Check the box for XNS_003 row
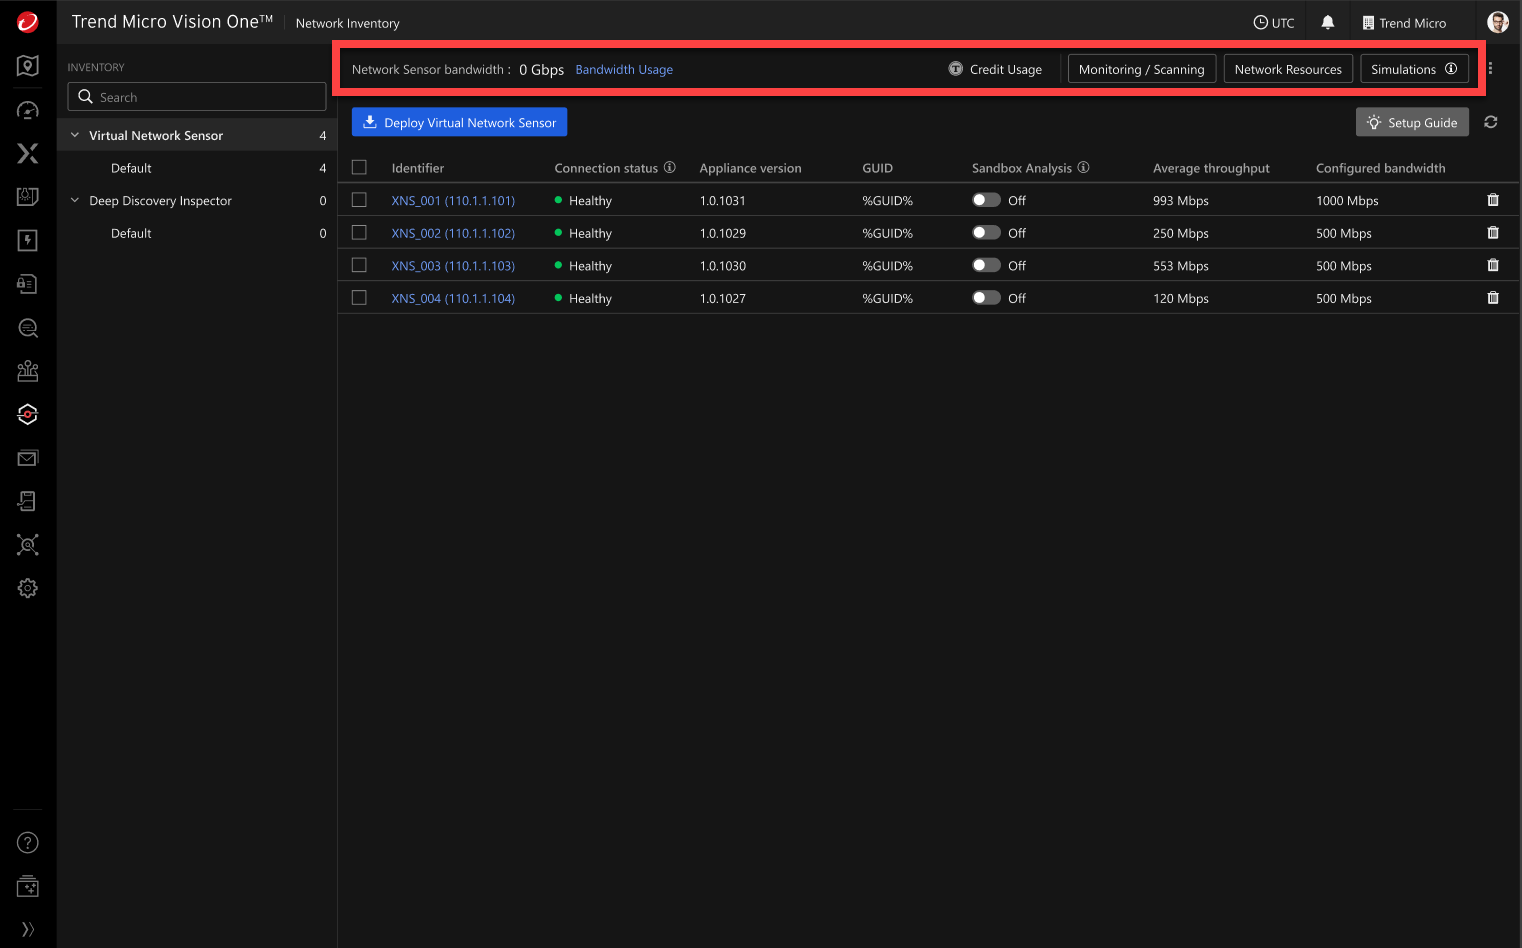 click(359, 265)
